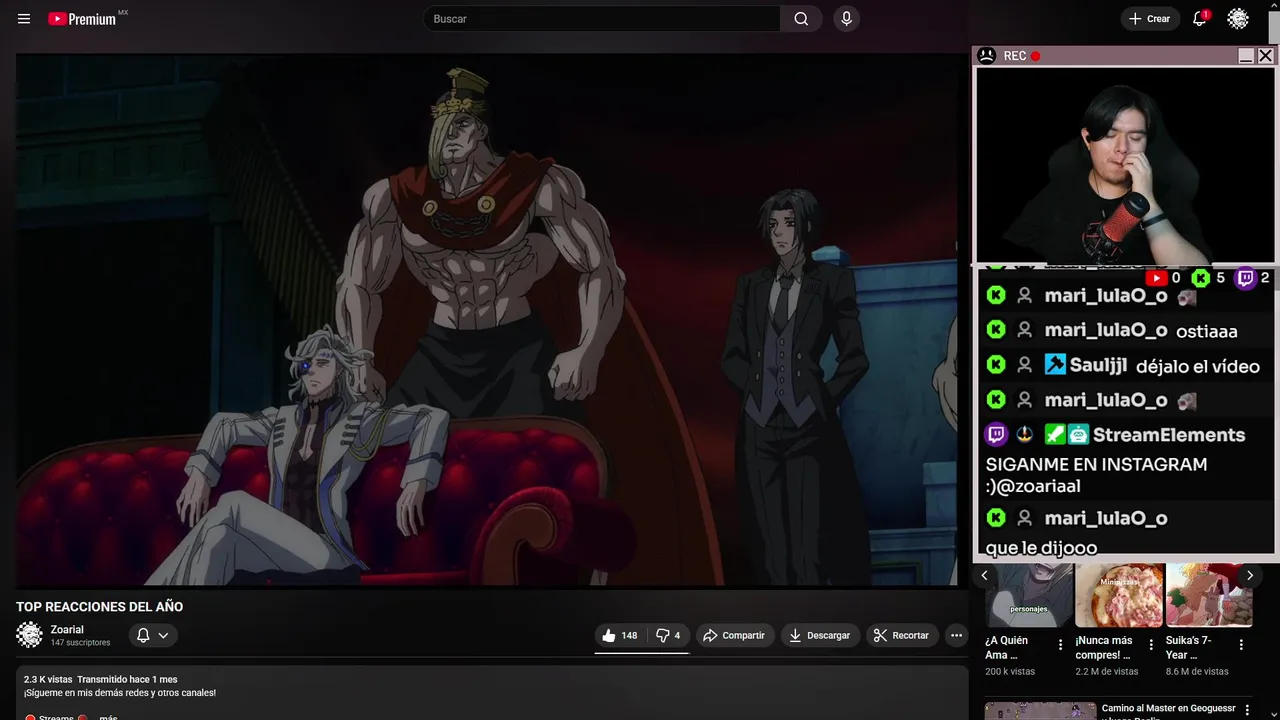
Task: Click the StreamElements chat username
Action: tap(1169, 435)
